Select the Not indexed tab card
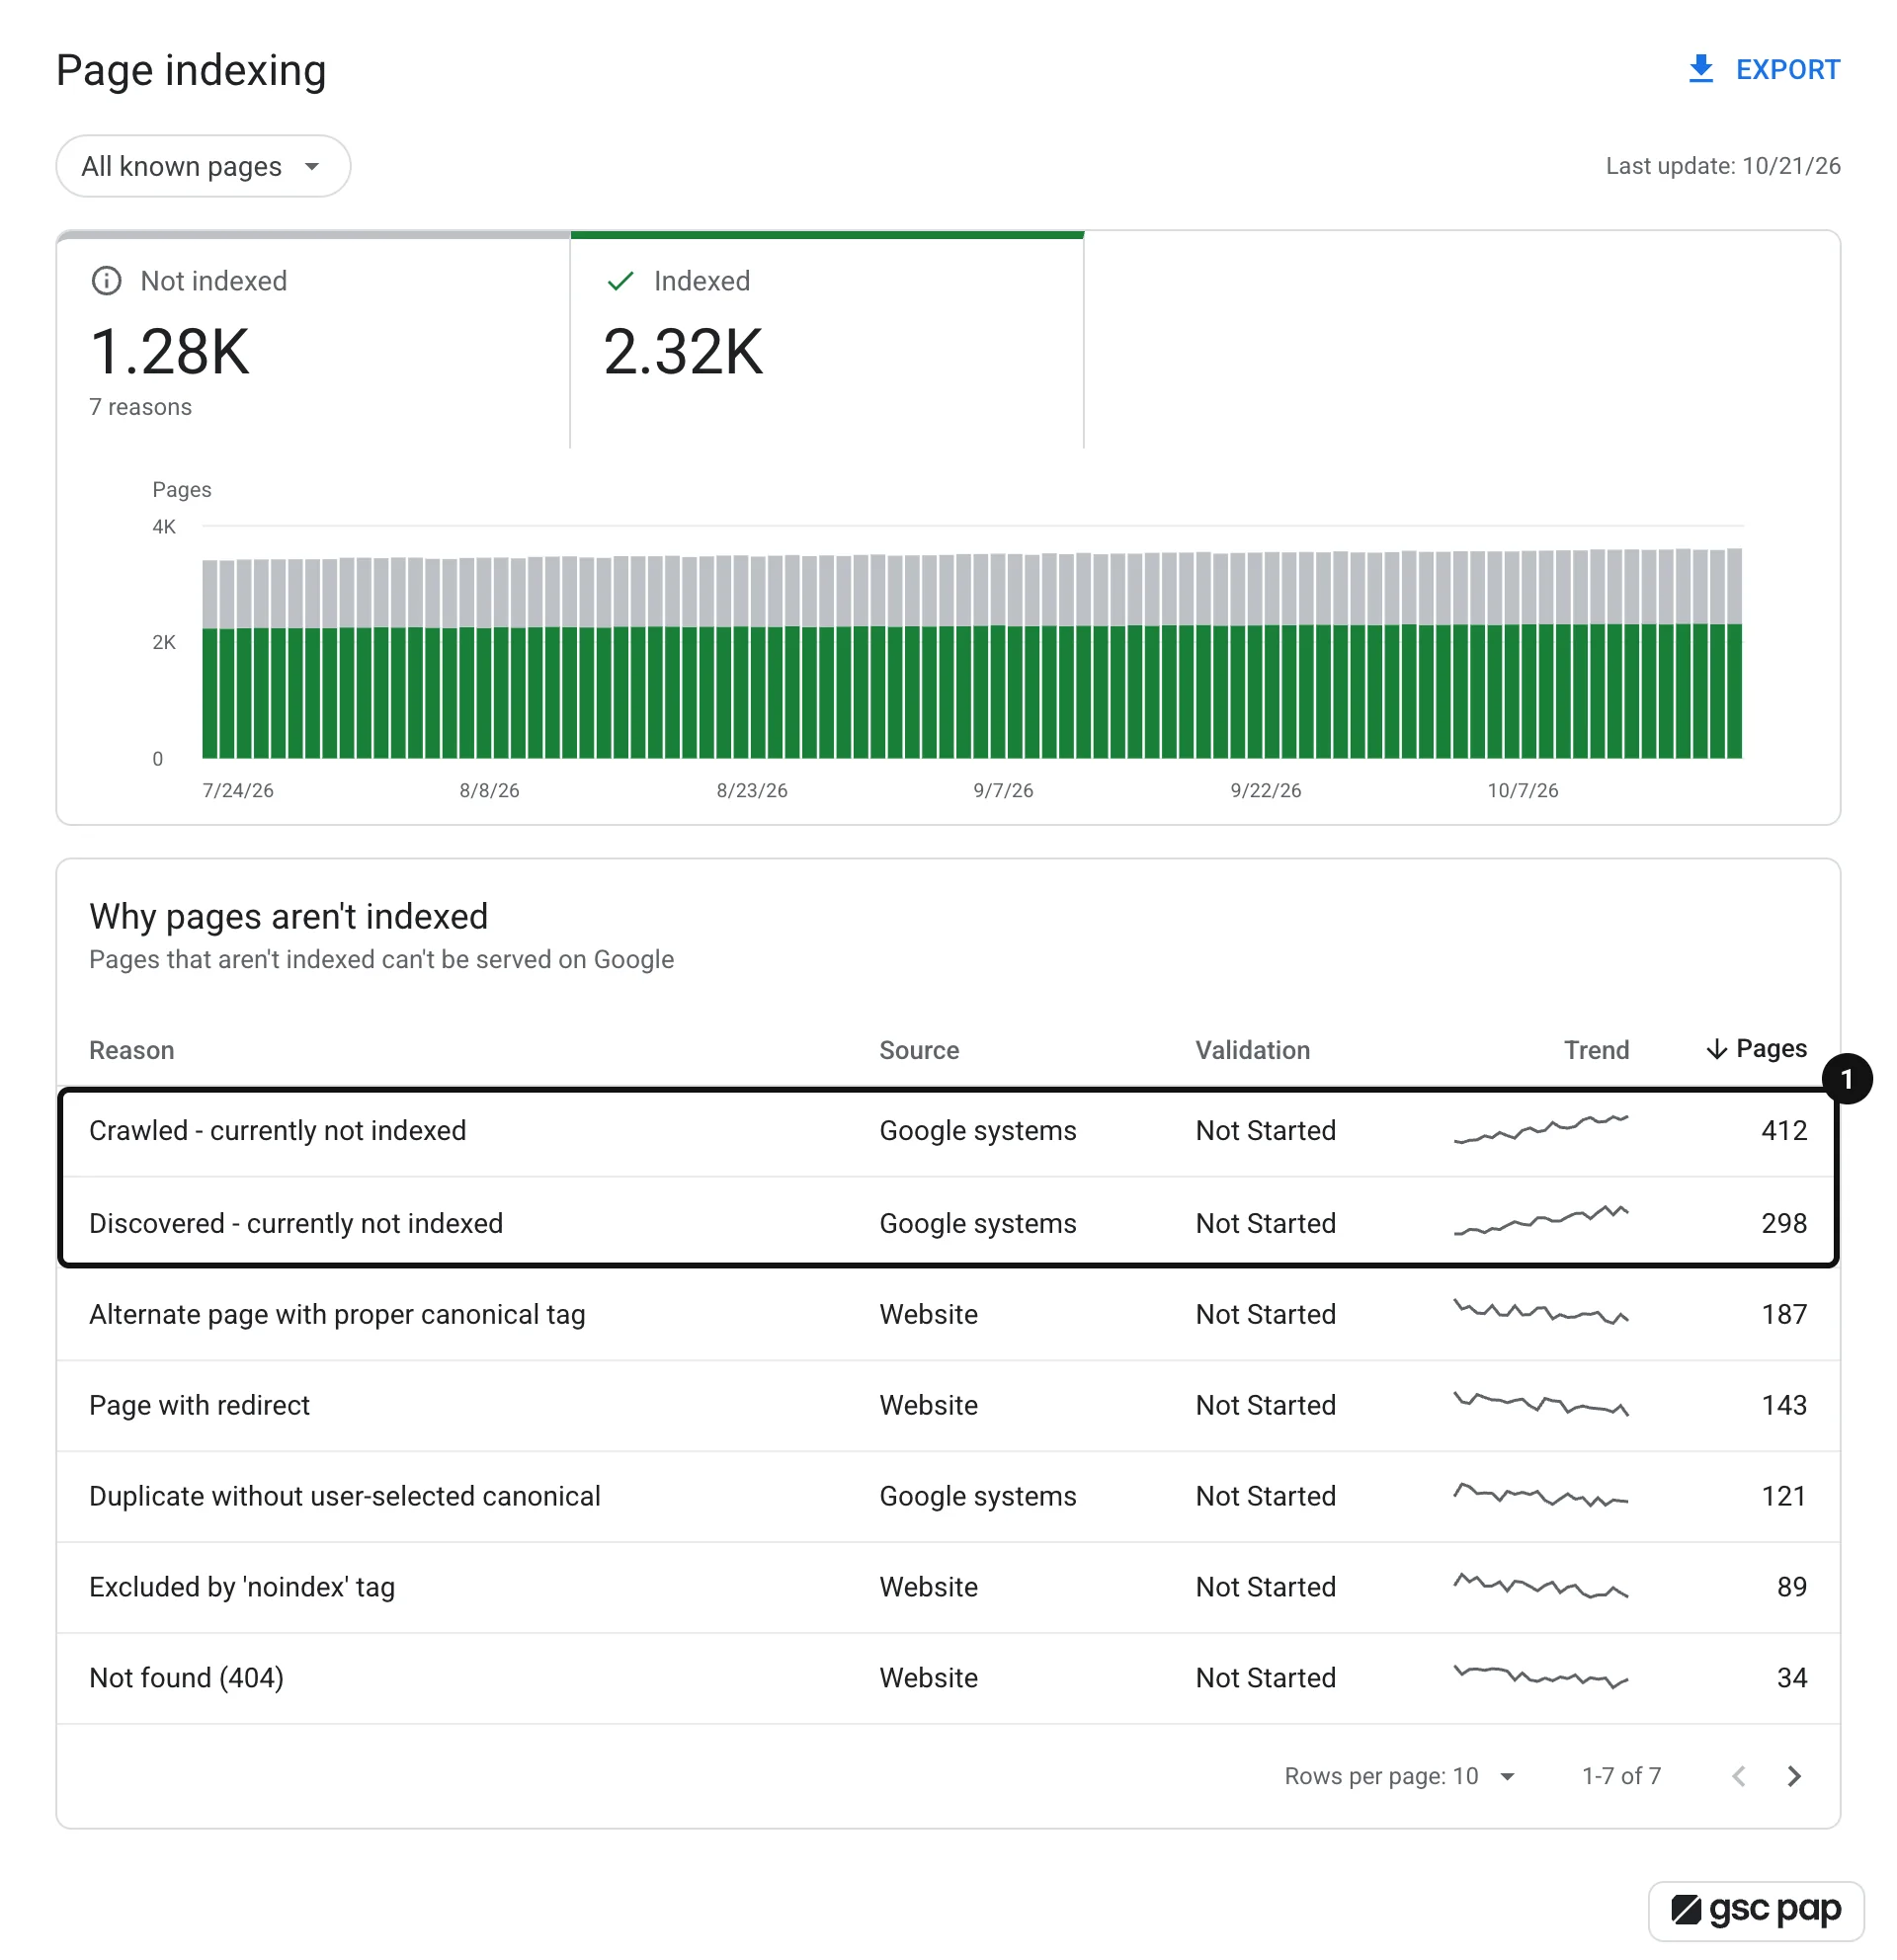Image resolution: width=1897 pixels, height=1960 pixels. (313, 340)
